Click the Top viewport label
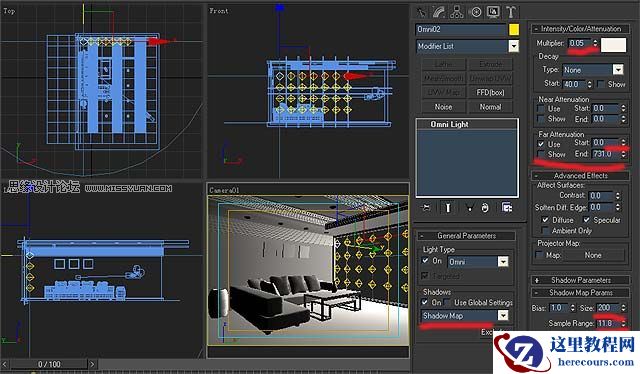 click(9, 11)
